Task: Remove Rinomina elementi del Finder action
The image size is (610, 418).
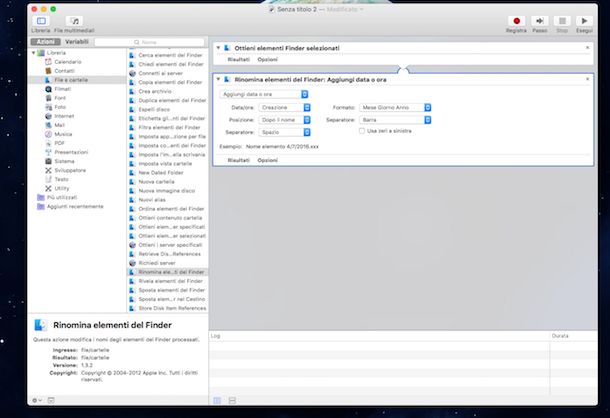Action: pos(587,79)
